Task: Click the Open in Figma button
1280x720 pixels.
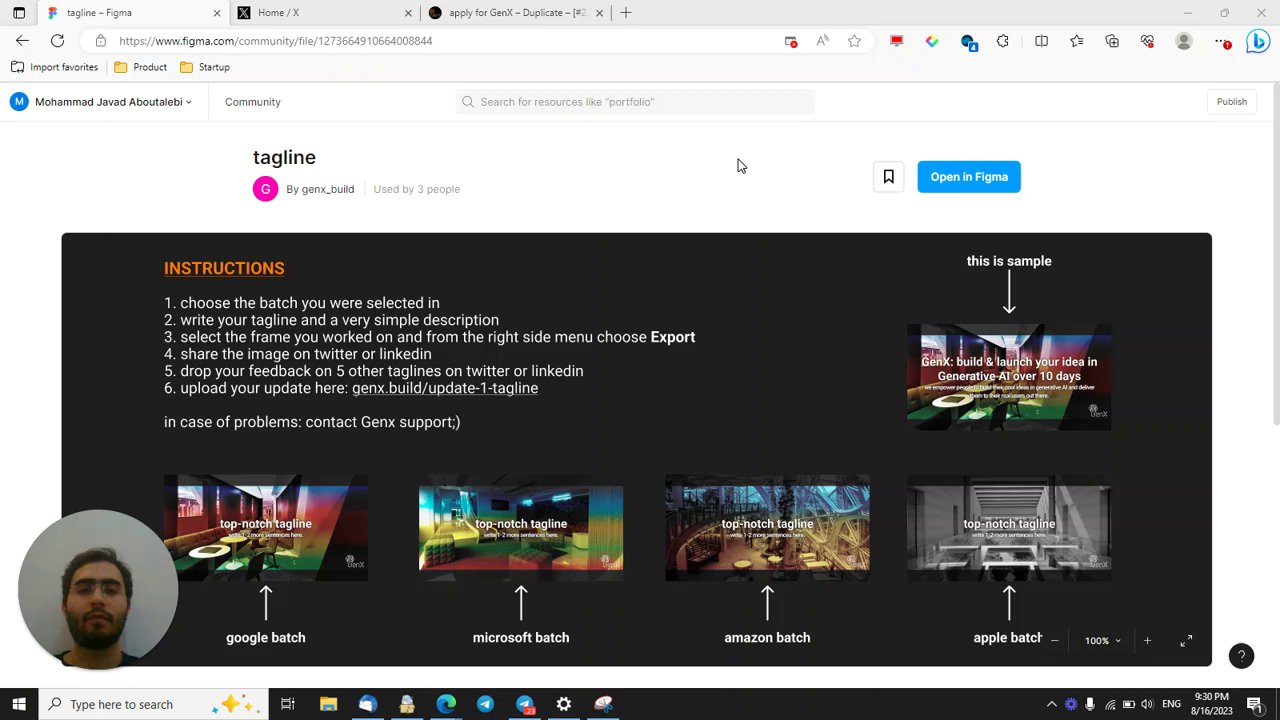Action: click(969, 177)
